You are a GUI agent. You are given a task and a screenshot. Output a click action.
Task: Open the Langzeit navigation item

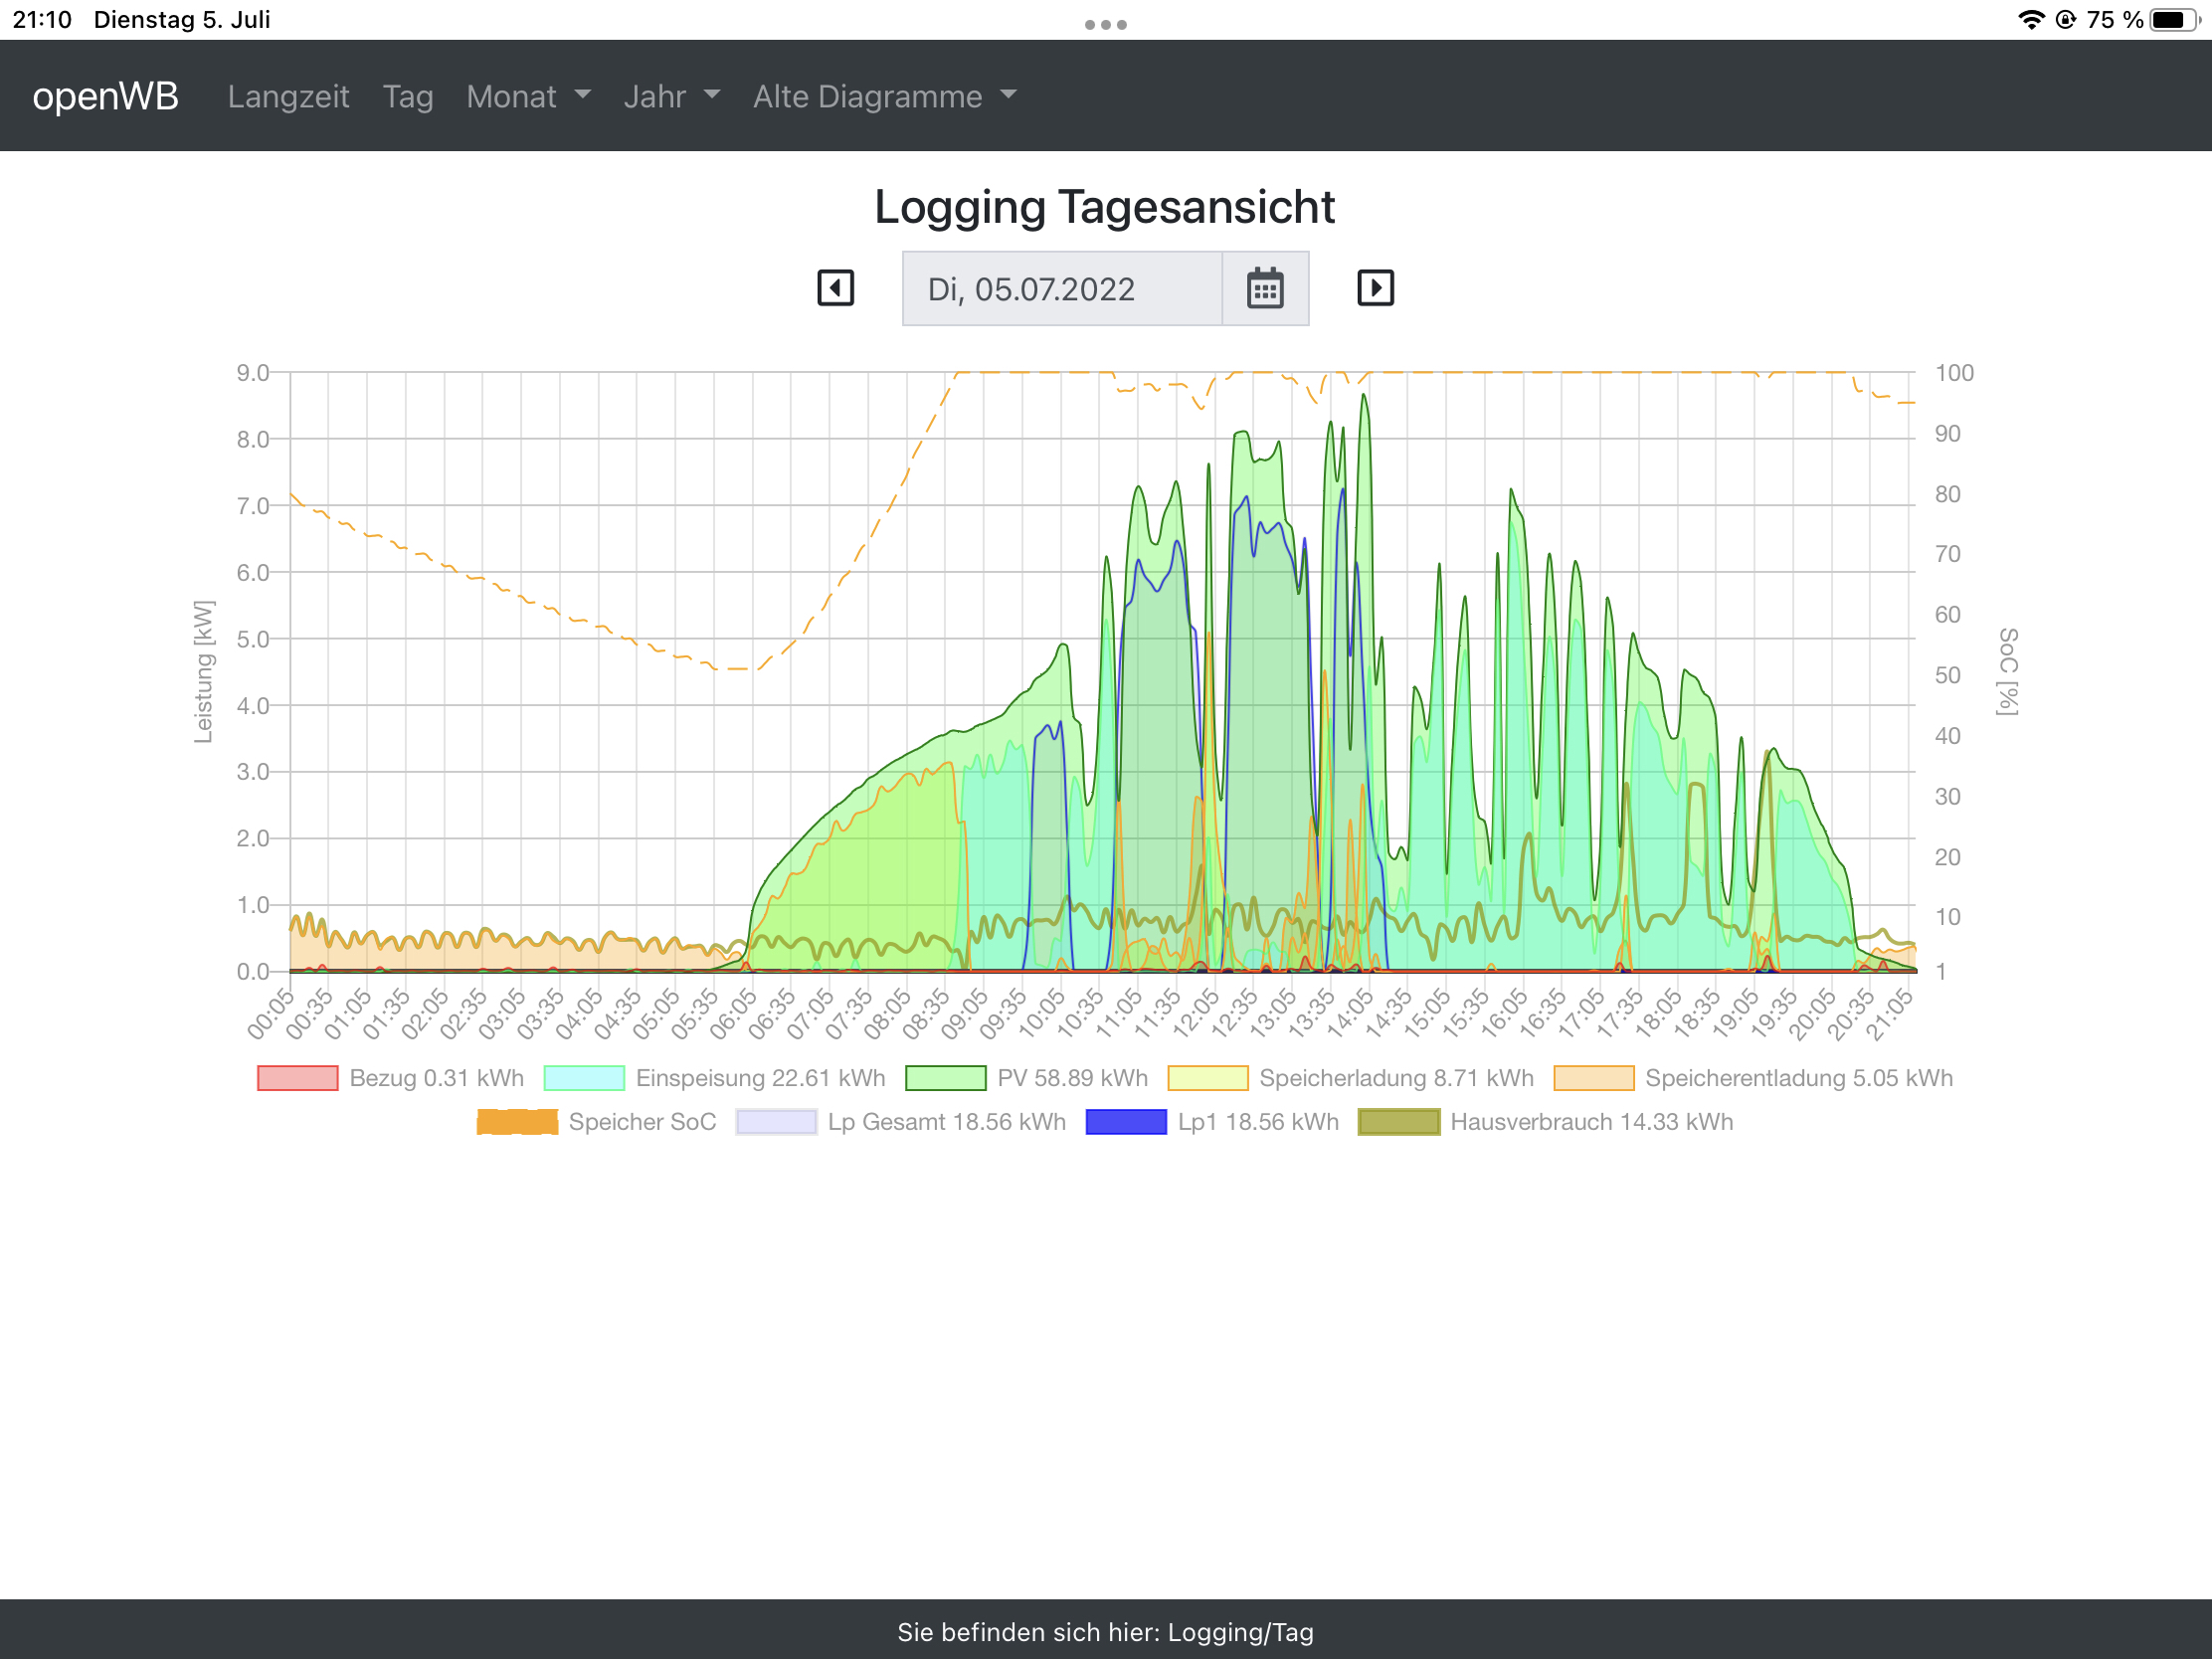pyautogui.click(x=288, y=96)
